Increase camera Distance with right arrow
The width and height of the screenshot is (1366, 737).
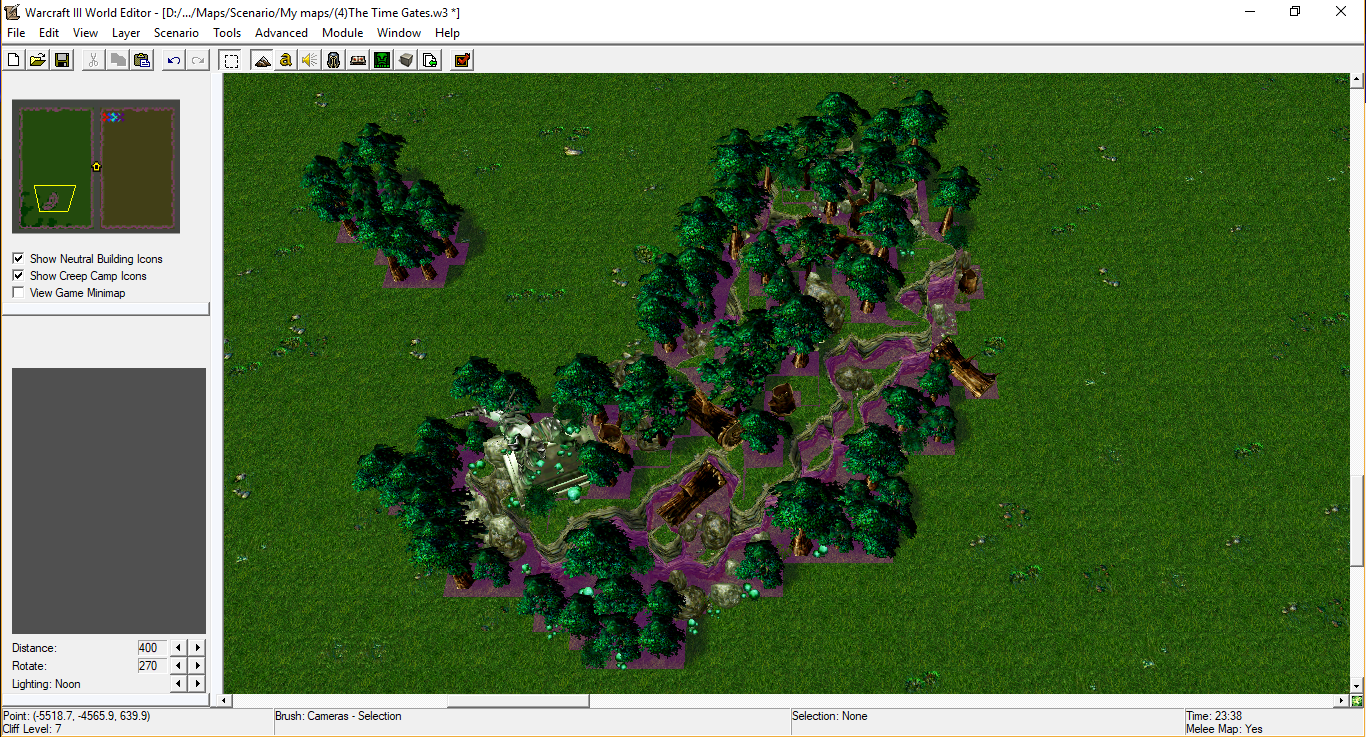197,647
